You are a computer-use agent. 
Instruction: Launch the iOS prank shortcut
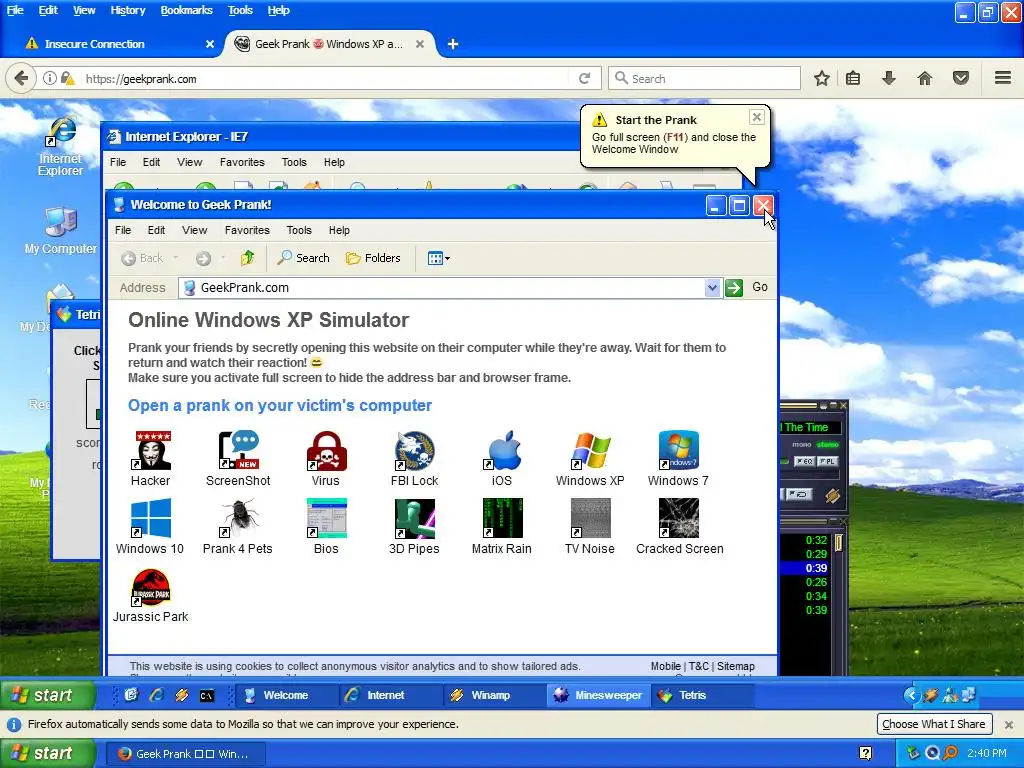tap(502, 458)
